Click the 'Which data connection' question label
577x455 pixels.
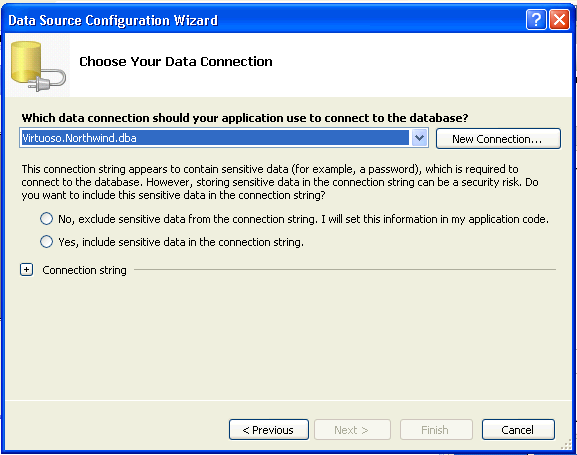pos(245,118)
